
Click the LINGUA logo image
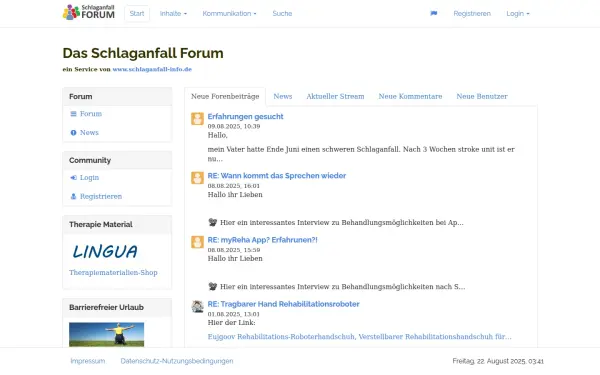105,251
